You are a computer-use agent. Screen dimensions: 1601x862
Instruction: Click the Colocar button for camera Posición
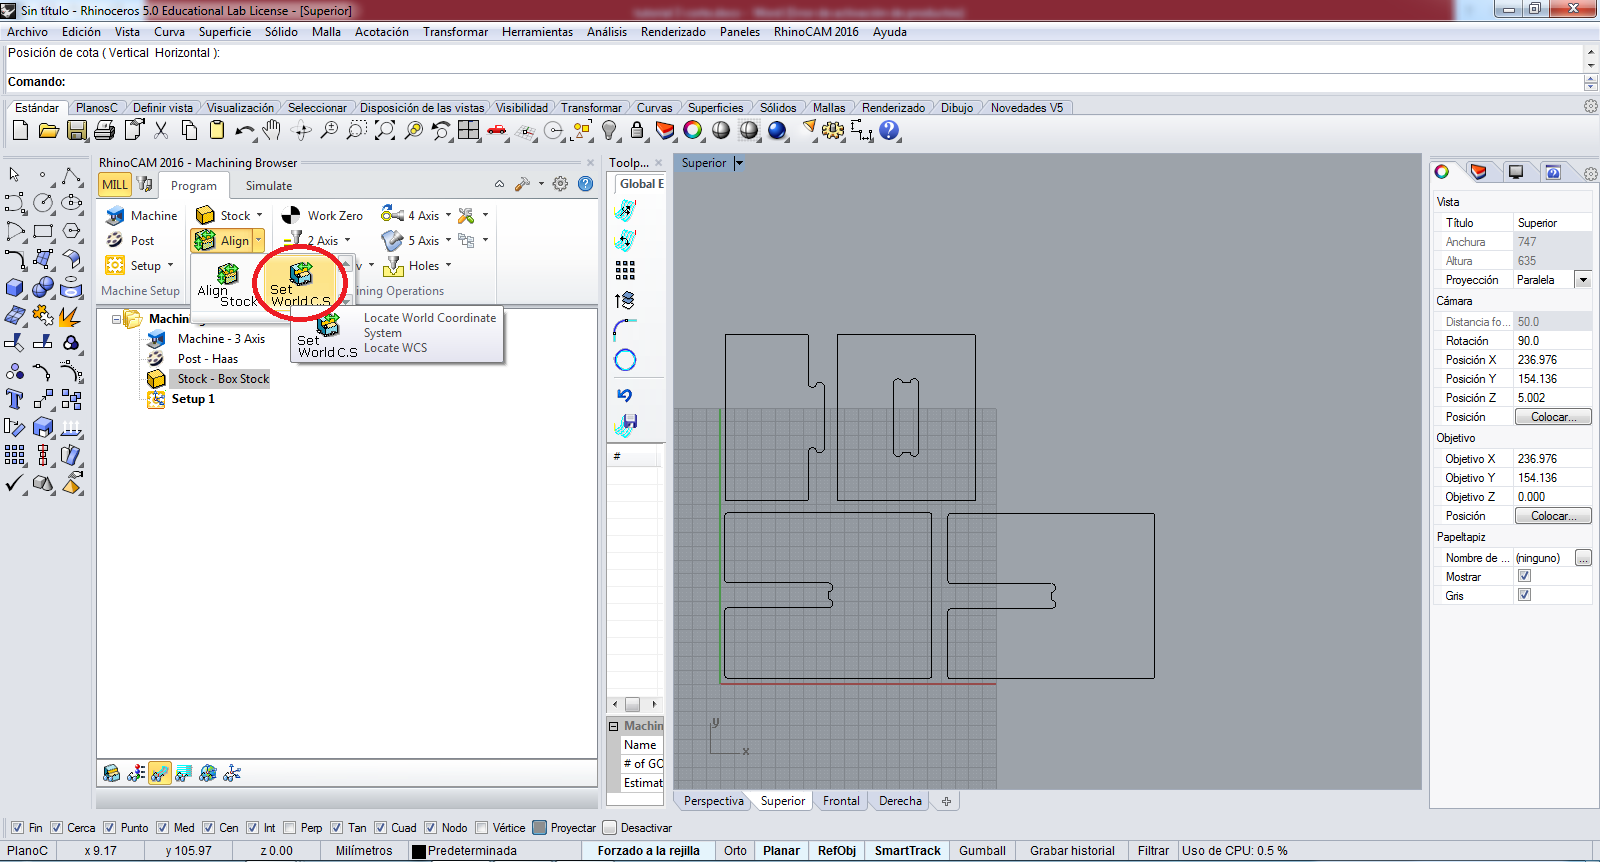1552,417
